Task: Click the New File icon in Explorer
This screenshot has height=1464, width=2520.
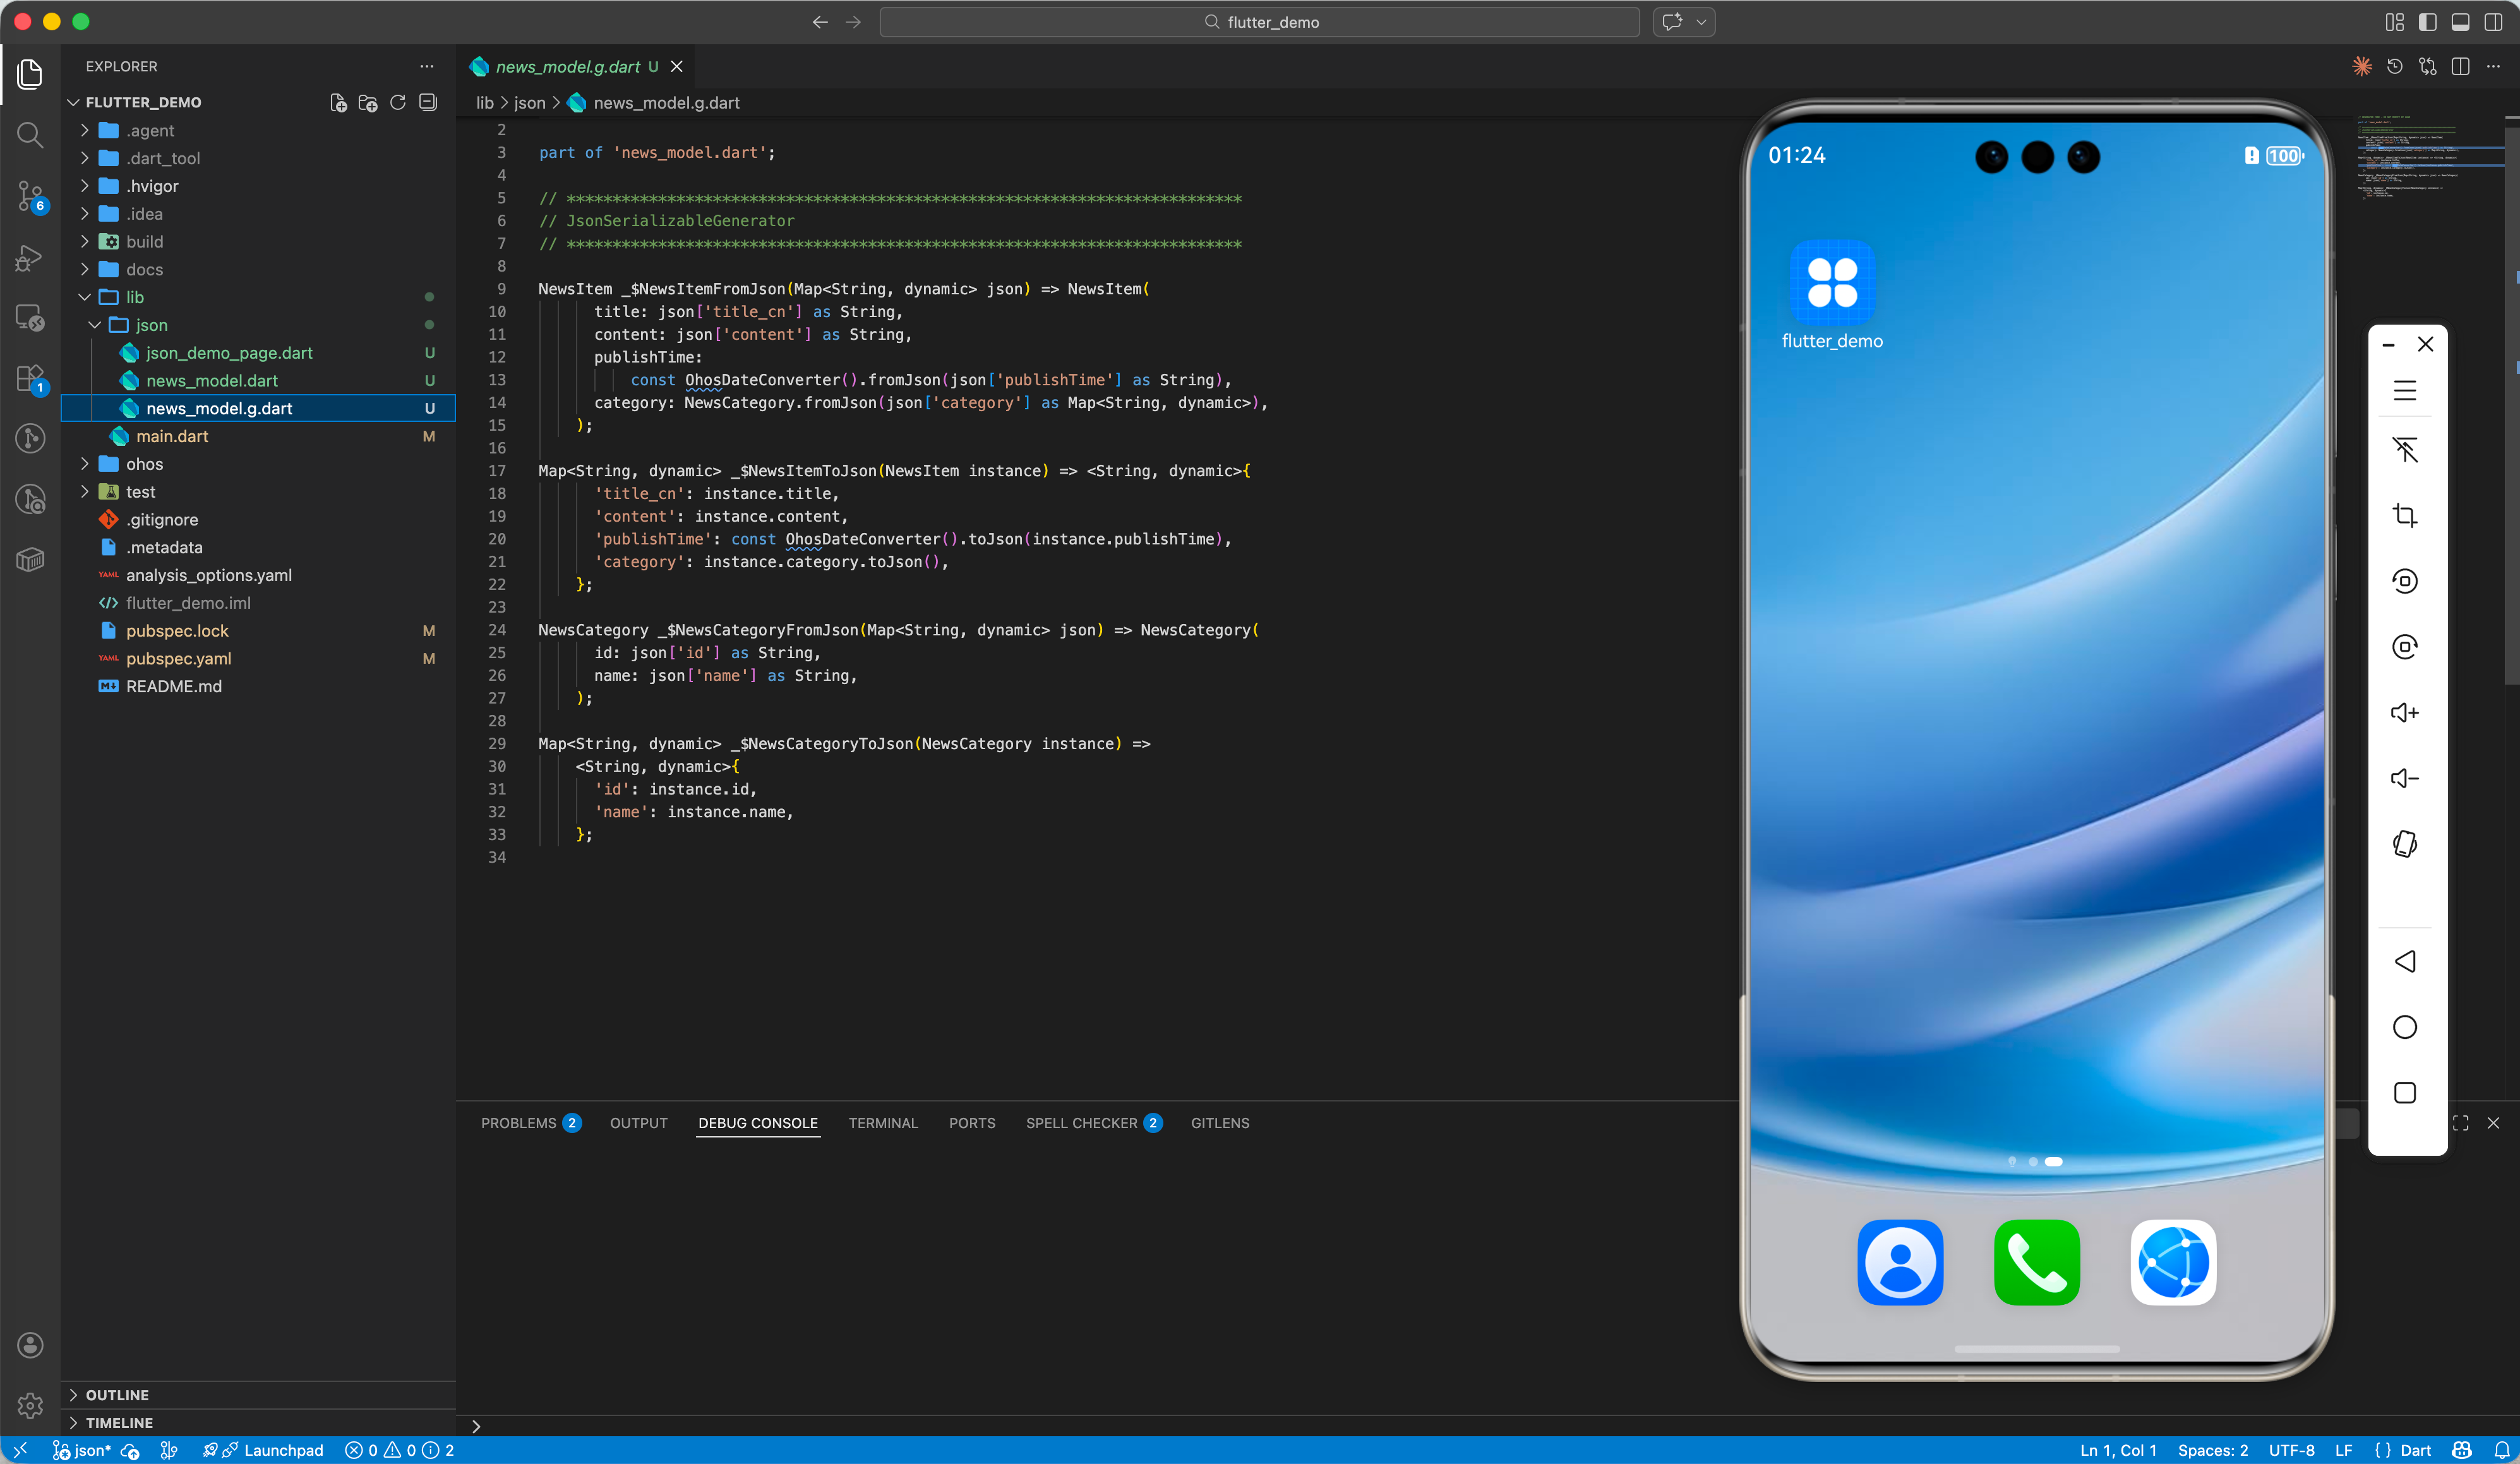Action: coord(338,102)
